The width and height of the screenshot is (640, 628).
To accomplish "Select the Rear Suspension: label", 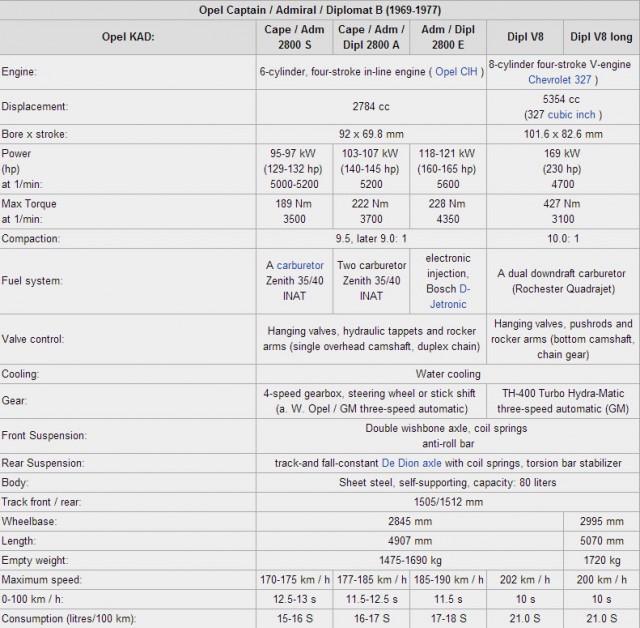I will pos(43,463).
